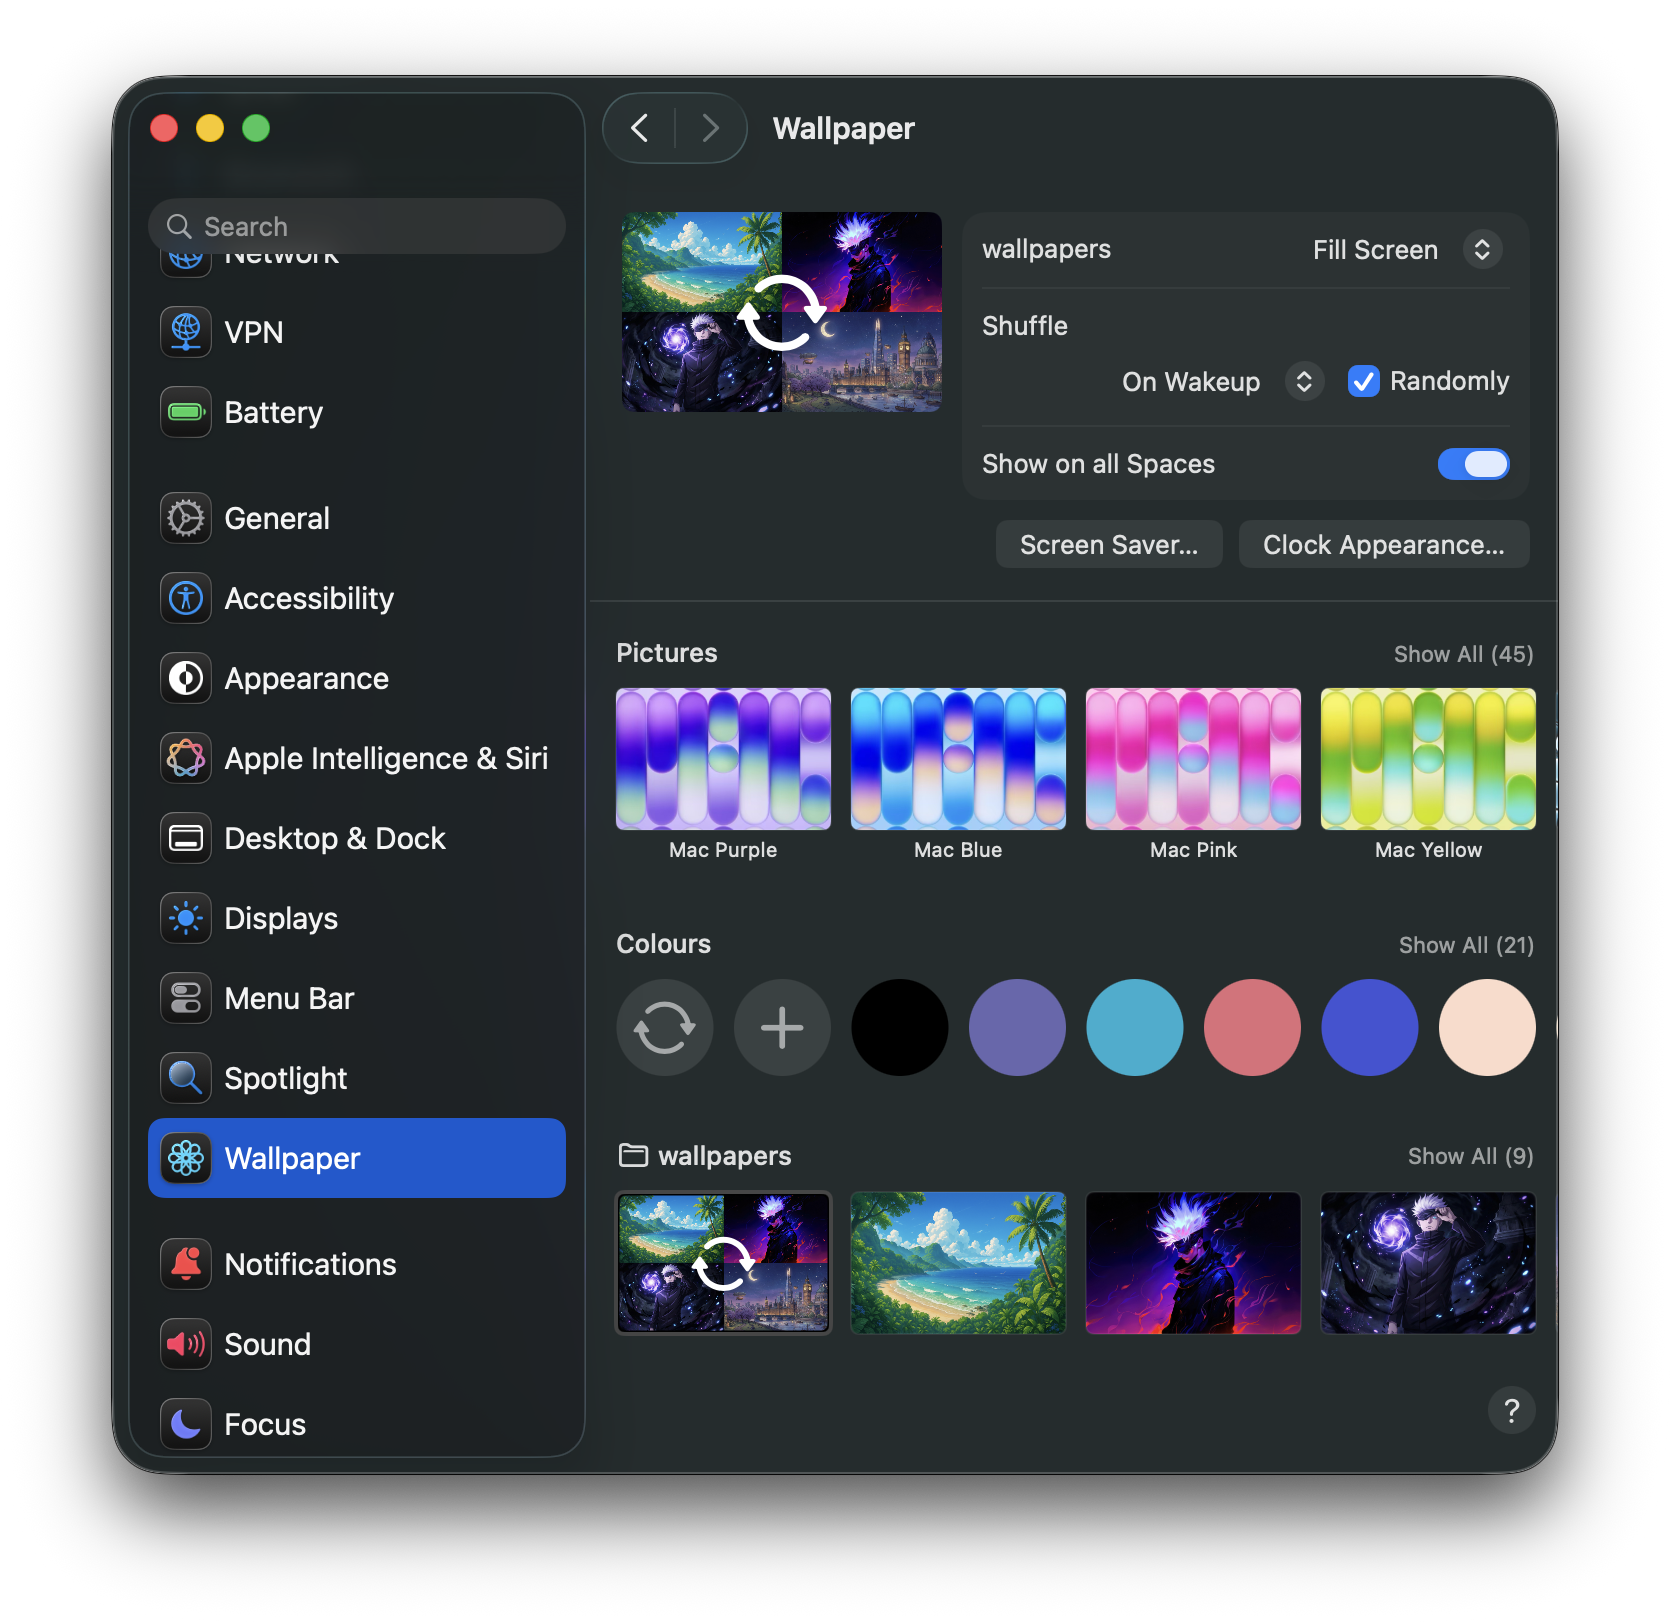Click the VPN globe icon
This screenshot has height=1622, width=1670.
coord(186,332)
